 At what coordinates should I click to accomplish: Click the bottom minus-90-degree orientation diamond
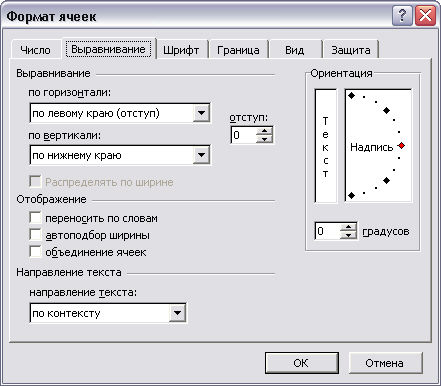[x=351, y=196]
